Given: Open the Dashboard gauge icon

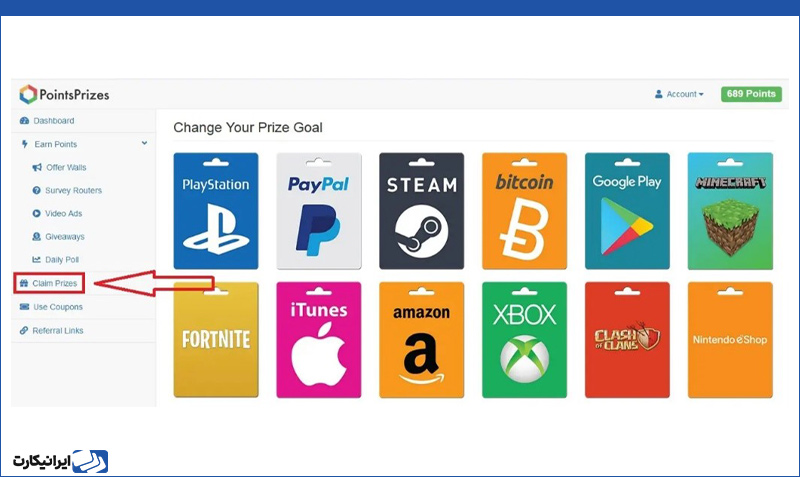Looking at the screenshot, I should pyautogui.click(x=24, y=121).
